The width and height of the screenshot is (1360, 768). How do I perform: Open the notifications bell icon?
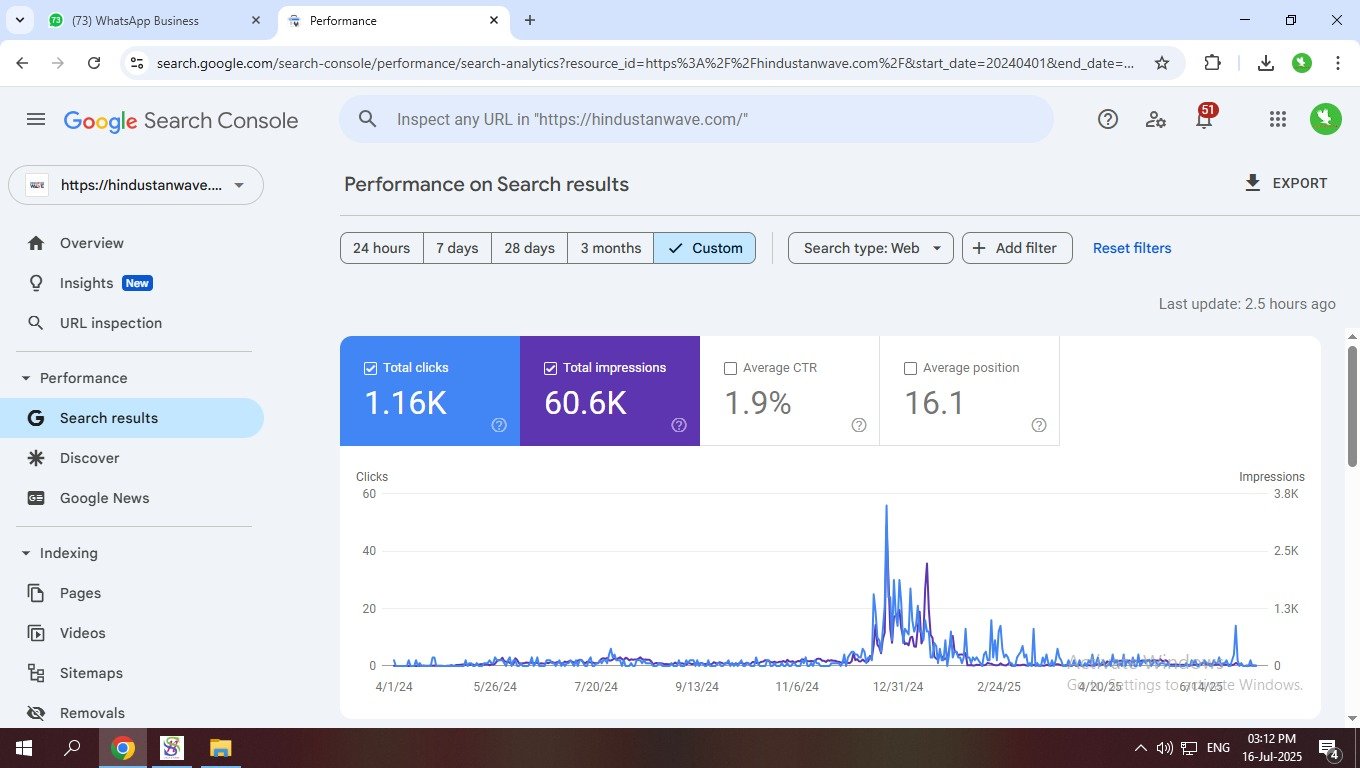pyautogui.click(x=1204, y=120)
